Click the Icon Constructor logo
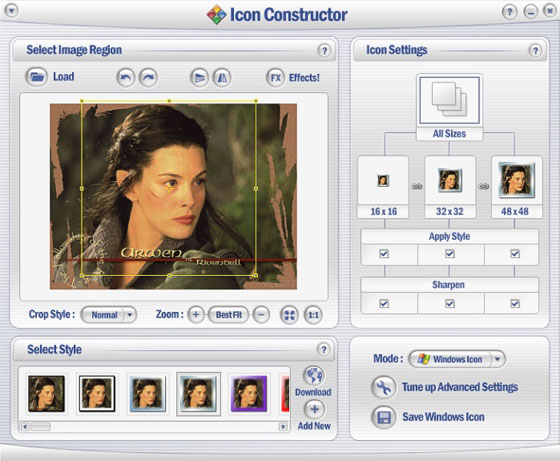This screenshot has height=461, width=560. pyautogui.click(x=216, y=15)
